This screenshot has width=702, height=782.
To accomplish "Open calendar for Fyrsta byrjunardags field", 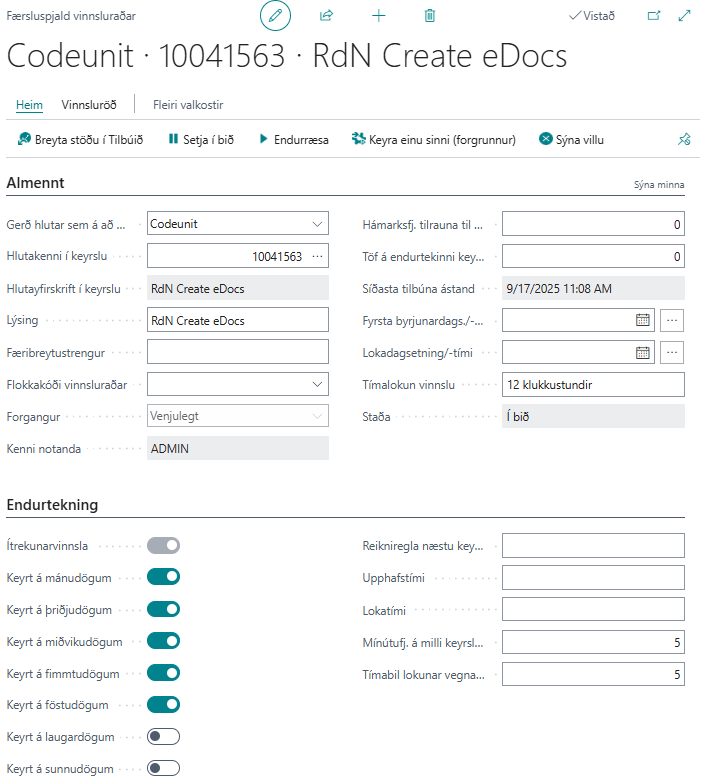I will pos(643,320).
